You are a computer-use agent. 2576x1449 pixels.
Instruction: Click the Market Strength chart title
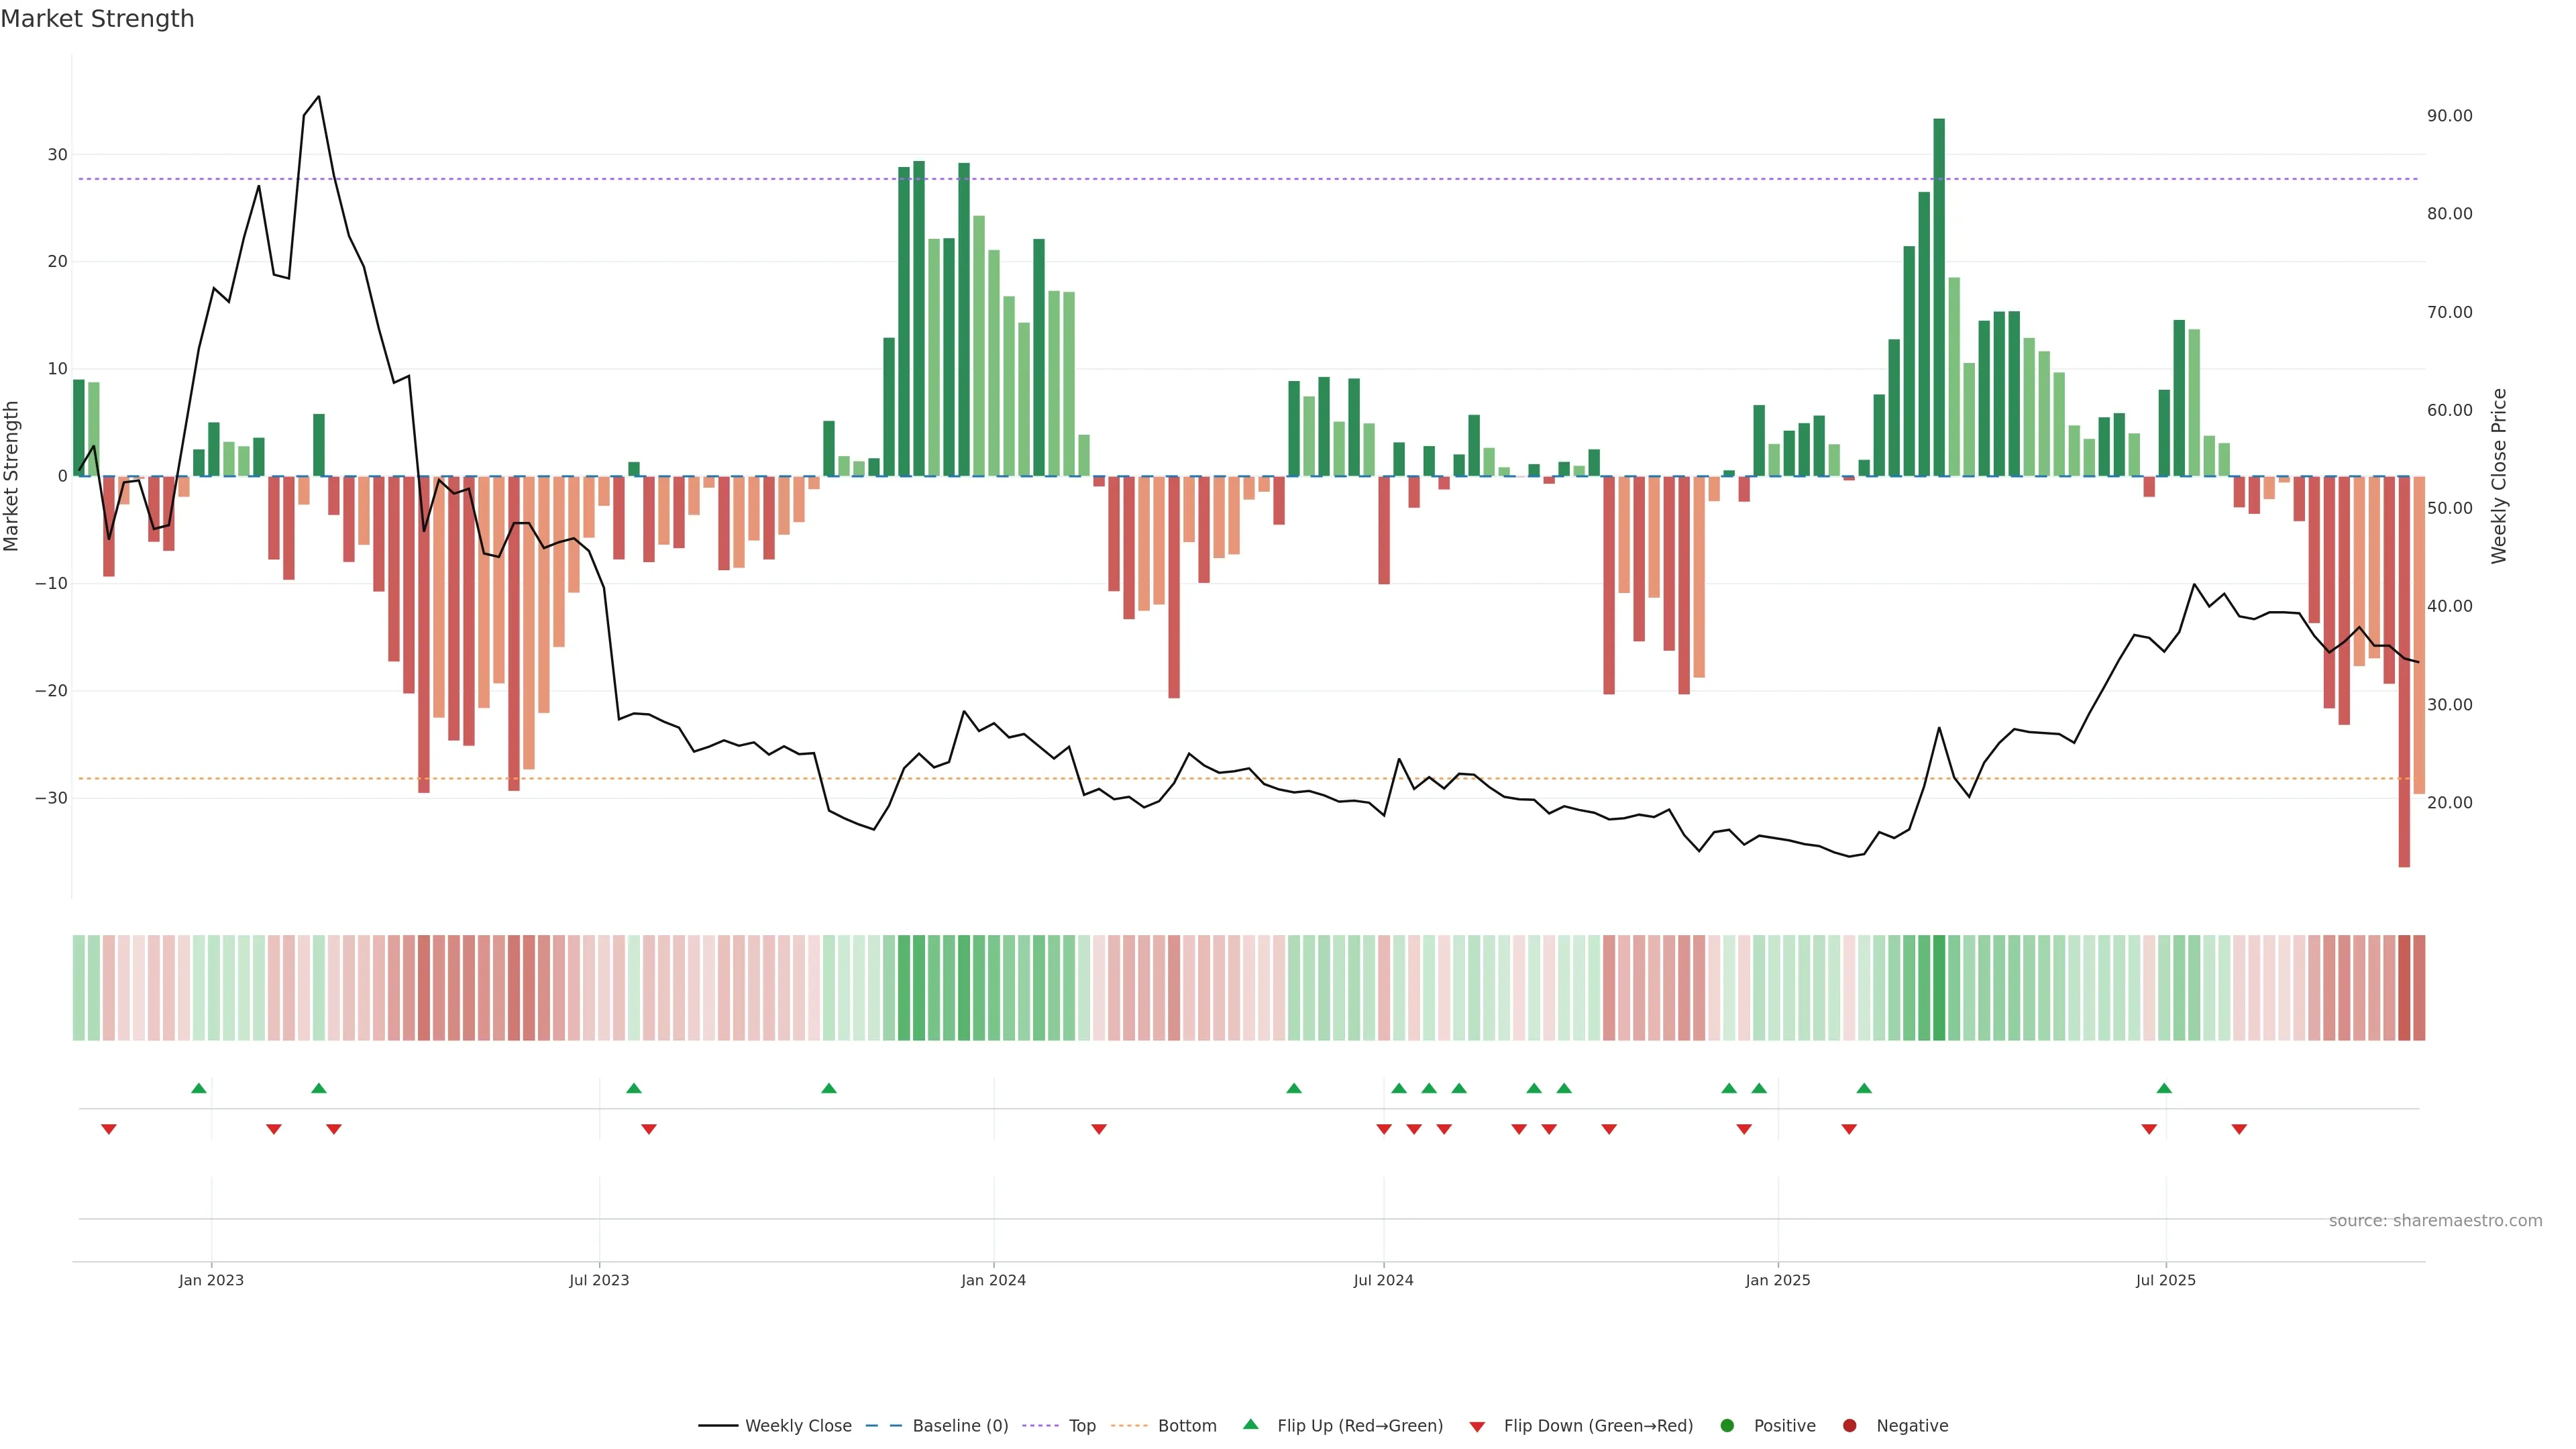[98, 19]
